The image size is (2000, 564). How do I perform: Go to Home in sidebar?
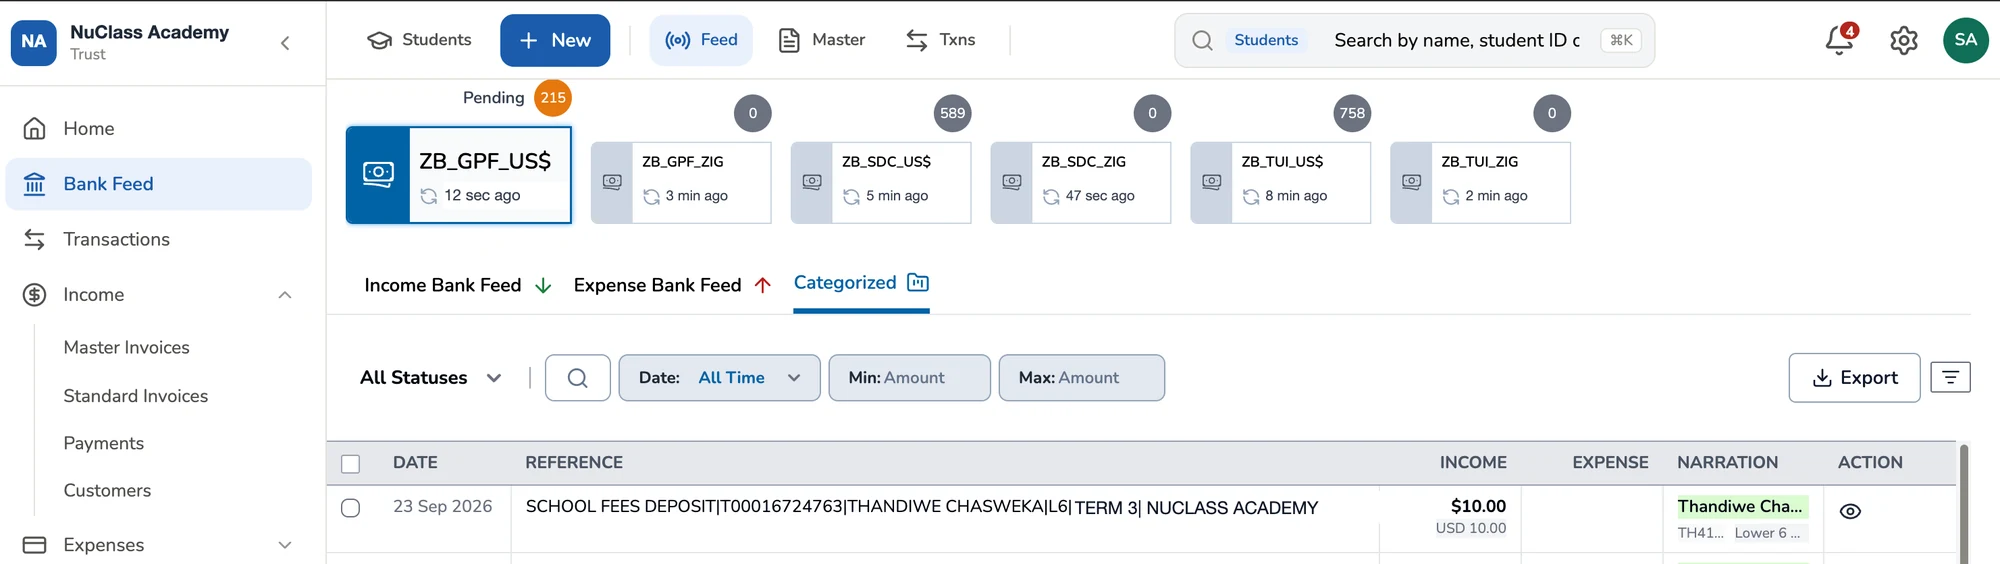pos(159,129)
